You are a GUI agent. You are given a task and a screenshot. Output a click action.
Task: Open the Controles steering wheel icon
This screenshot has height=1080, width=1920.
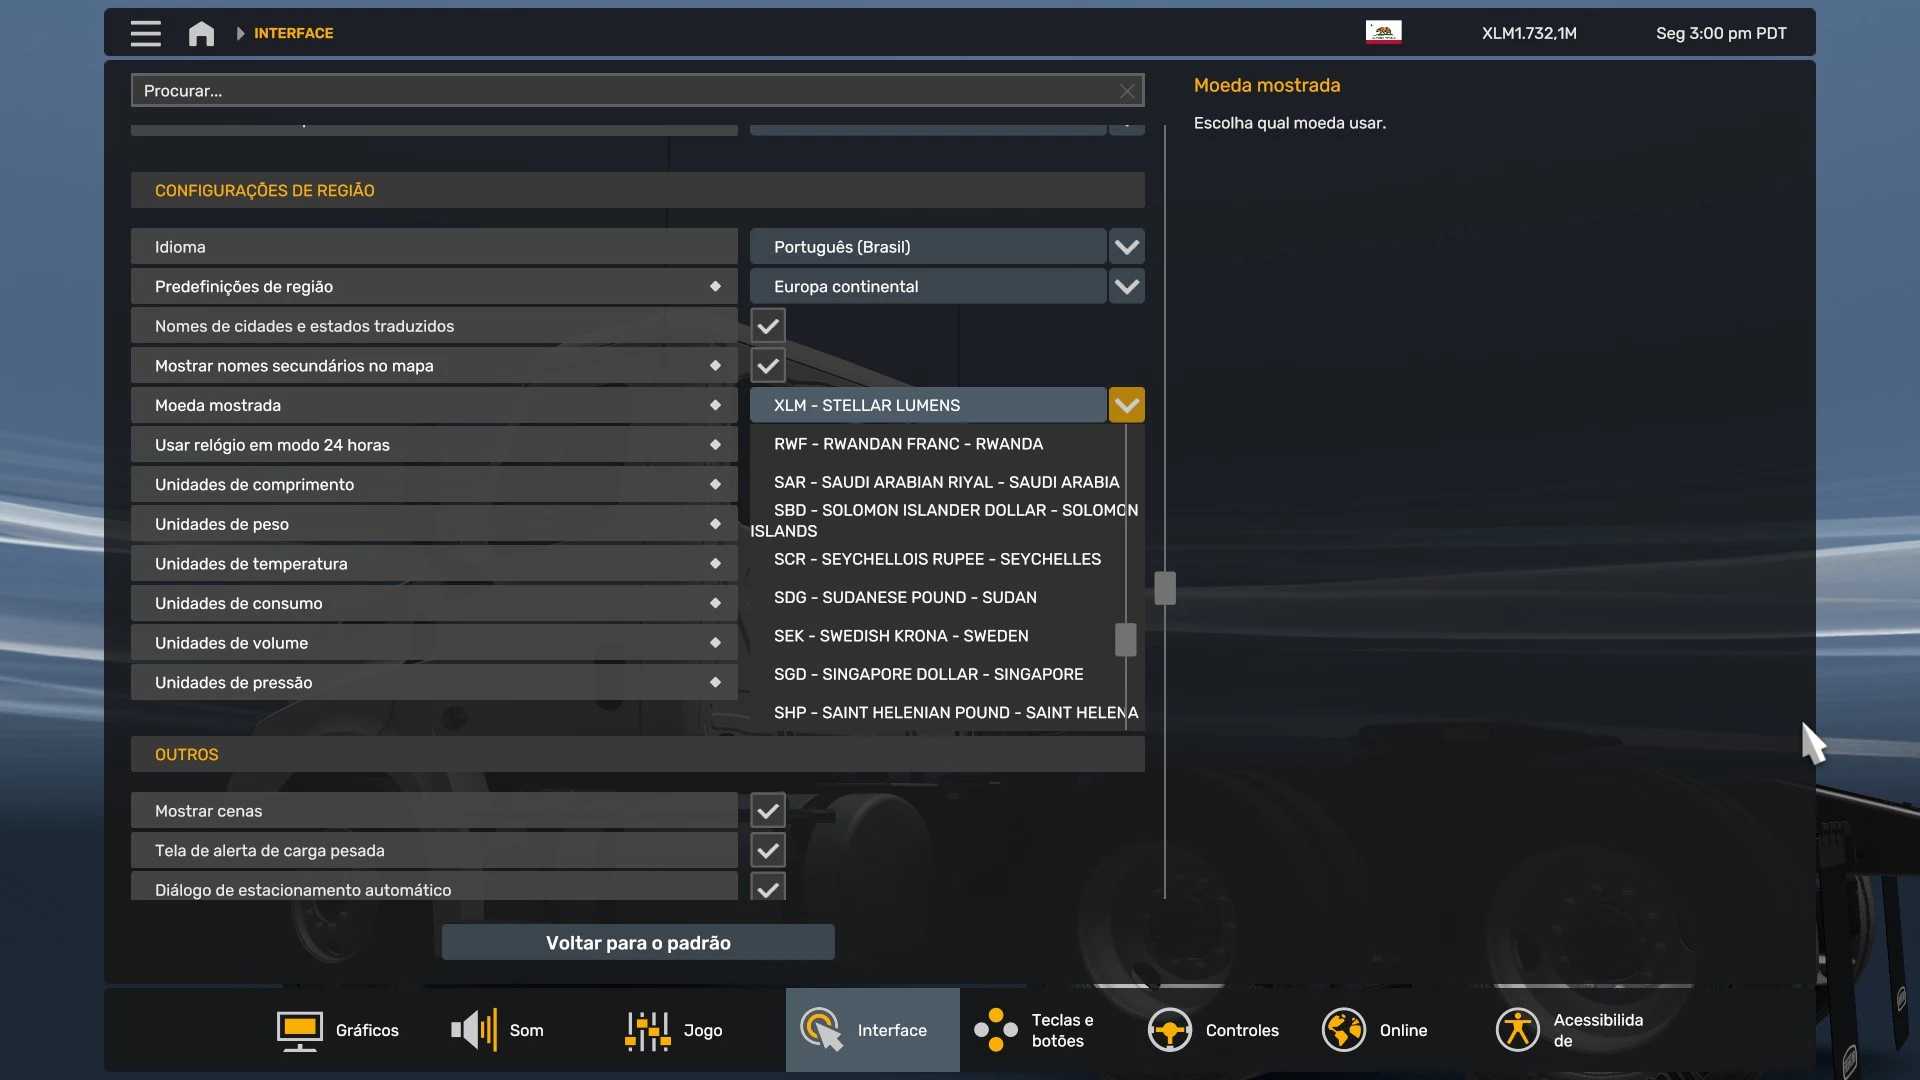click(1169, 1030)
